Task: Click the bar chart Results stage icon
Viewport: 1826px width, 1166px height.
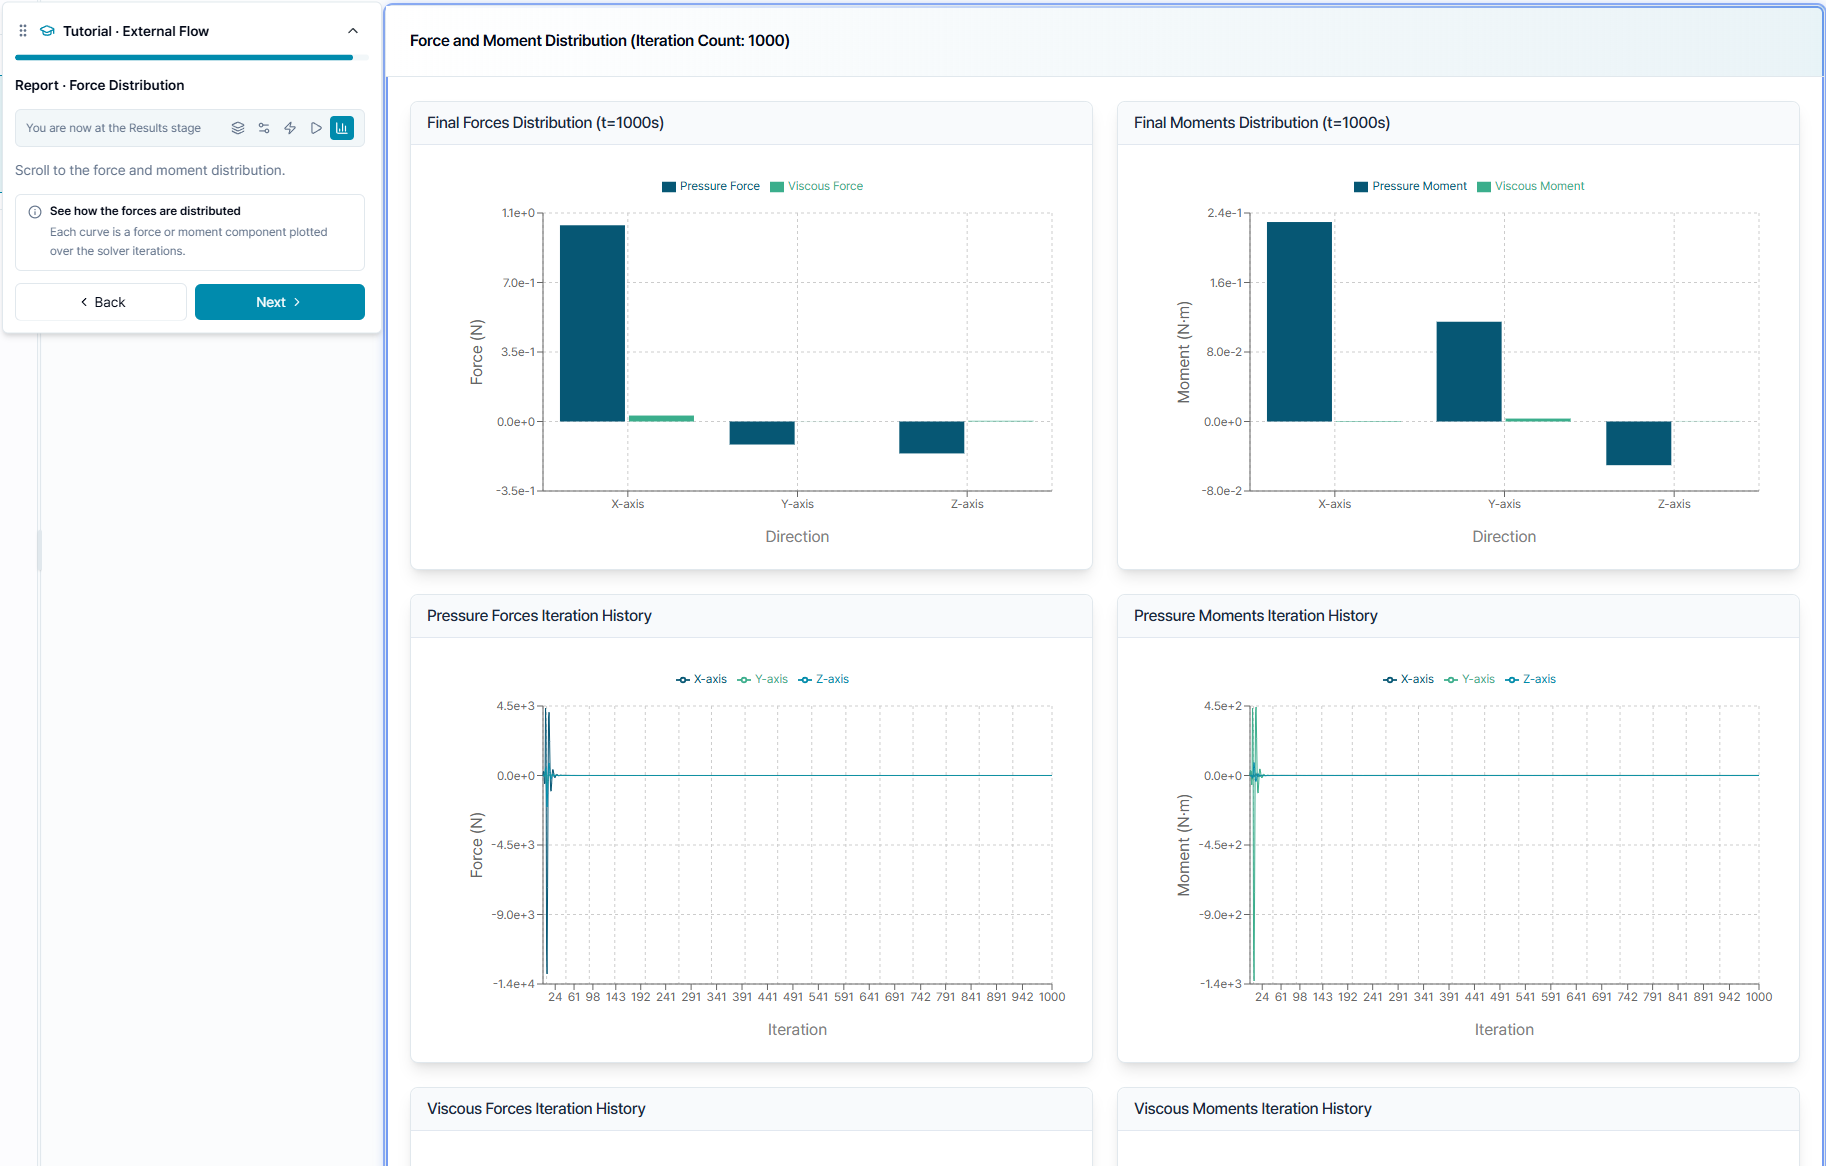Action: click(342, 128)
